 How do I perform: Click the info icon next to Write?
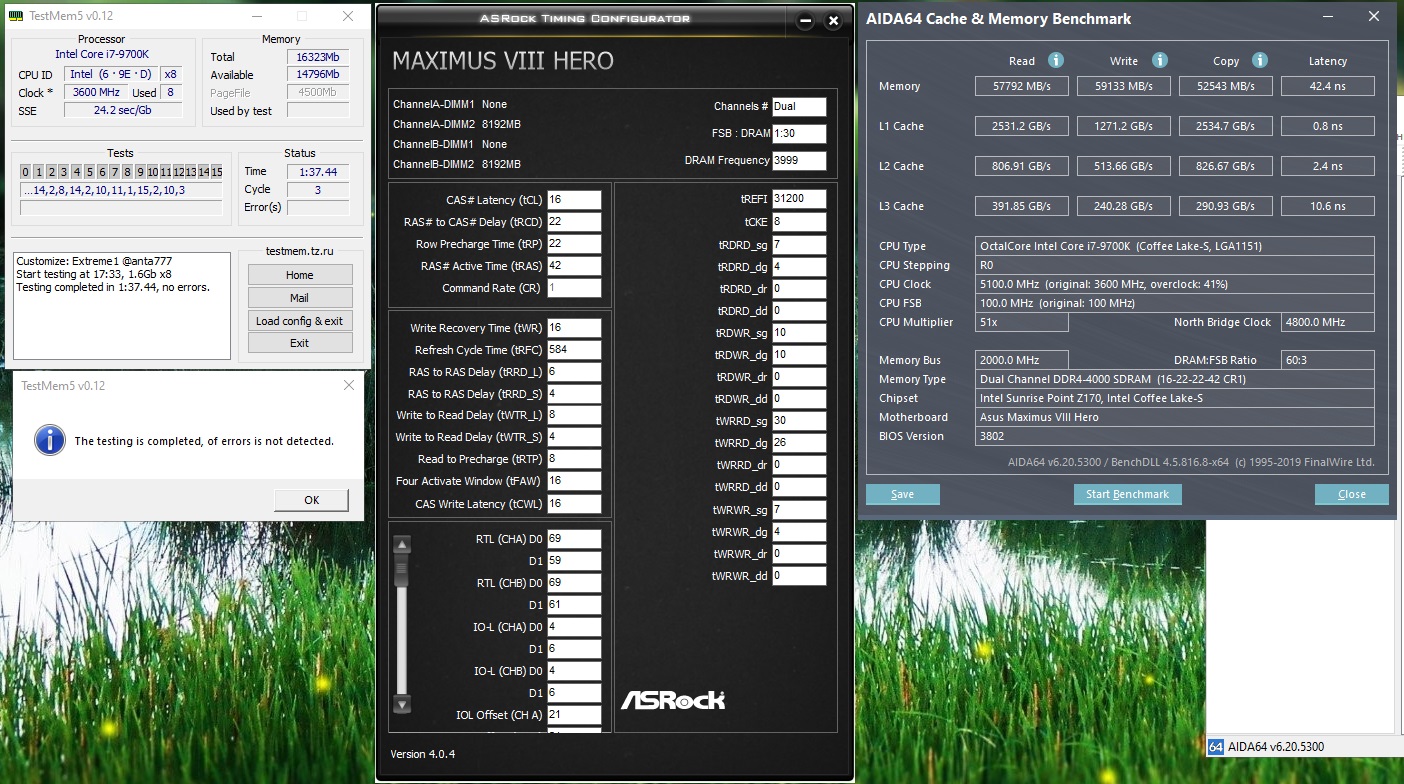pos(1160,60)
